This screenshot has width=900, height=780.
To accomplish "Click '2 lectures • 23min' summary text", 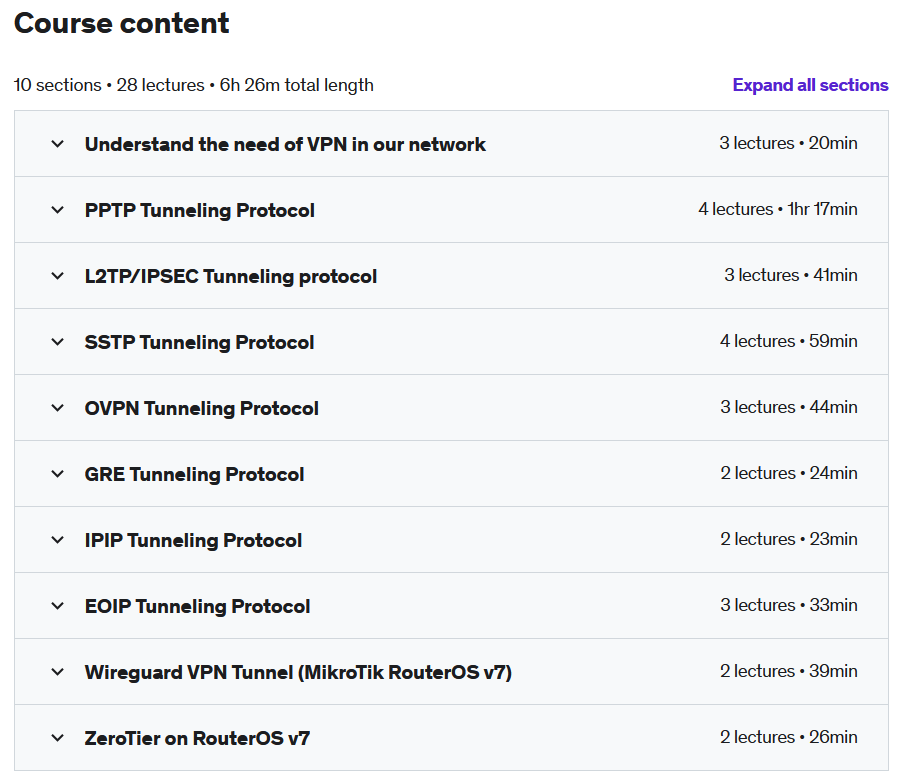I will click(789, 539).
